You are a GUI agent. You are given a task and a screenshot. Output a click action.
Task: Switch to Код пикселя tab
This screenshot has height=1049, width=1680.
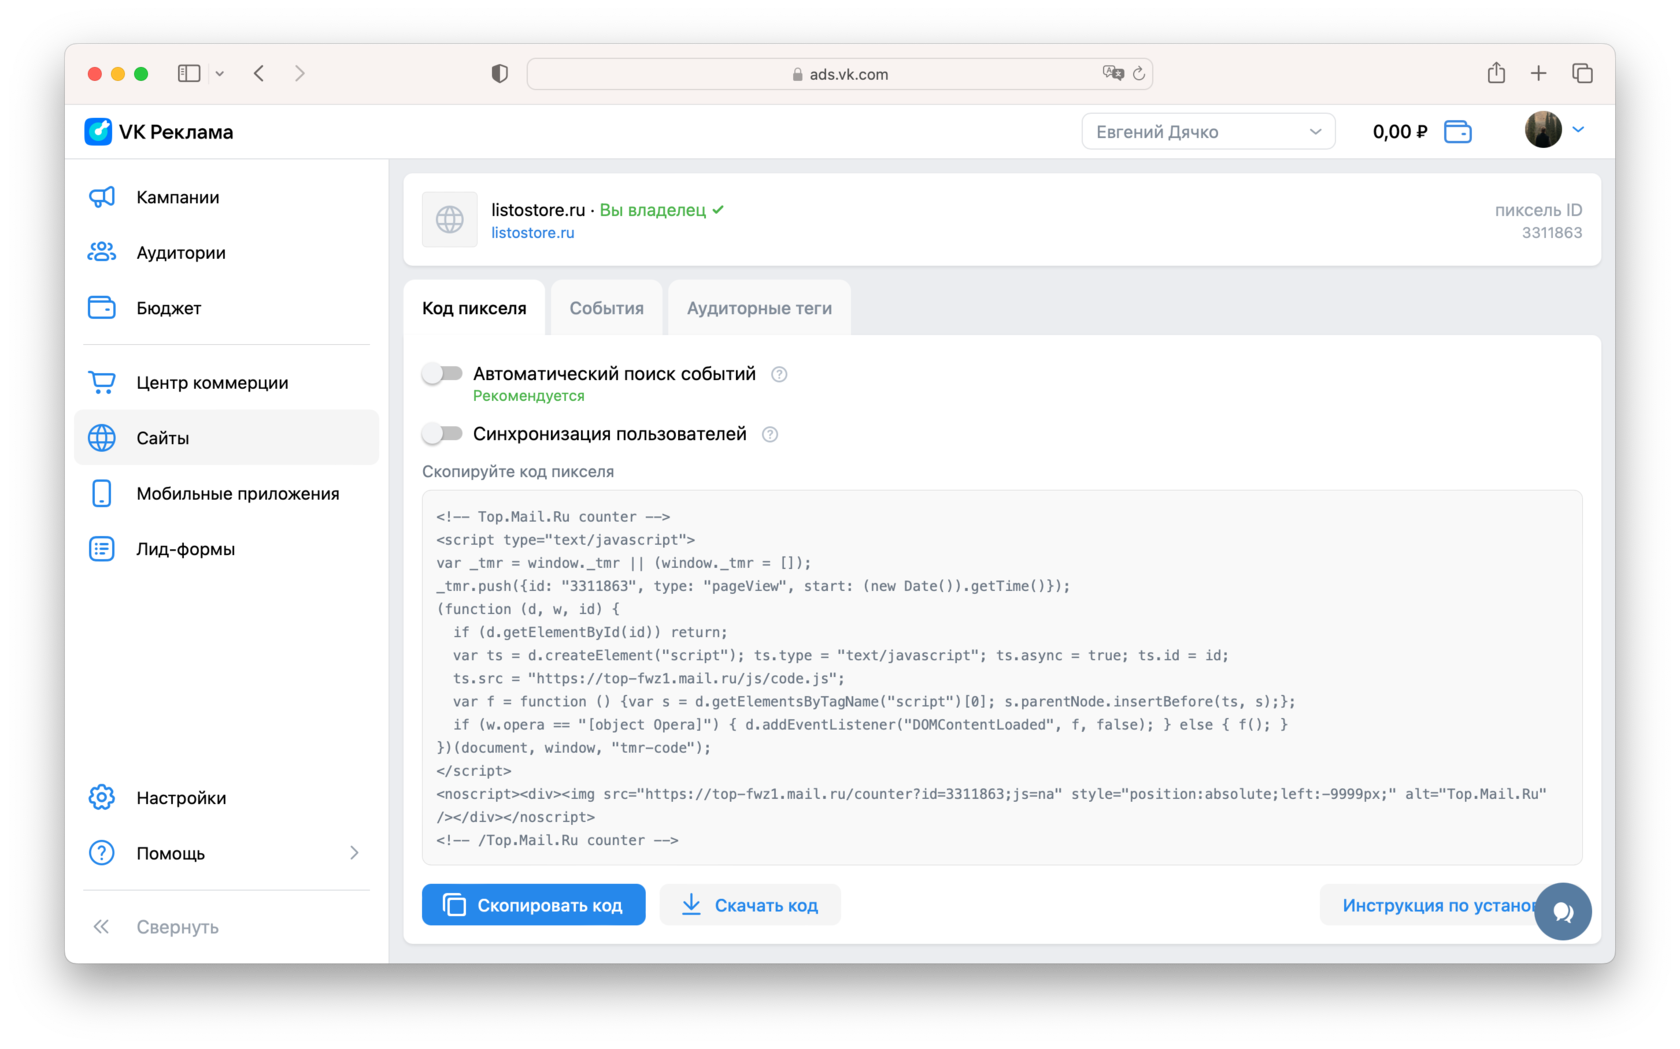pos(474,308)
